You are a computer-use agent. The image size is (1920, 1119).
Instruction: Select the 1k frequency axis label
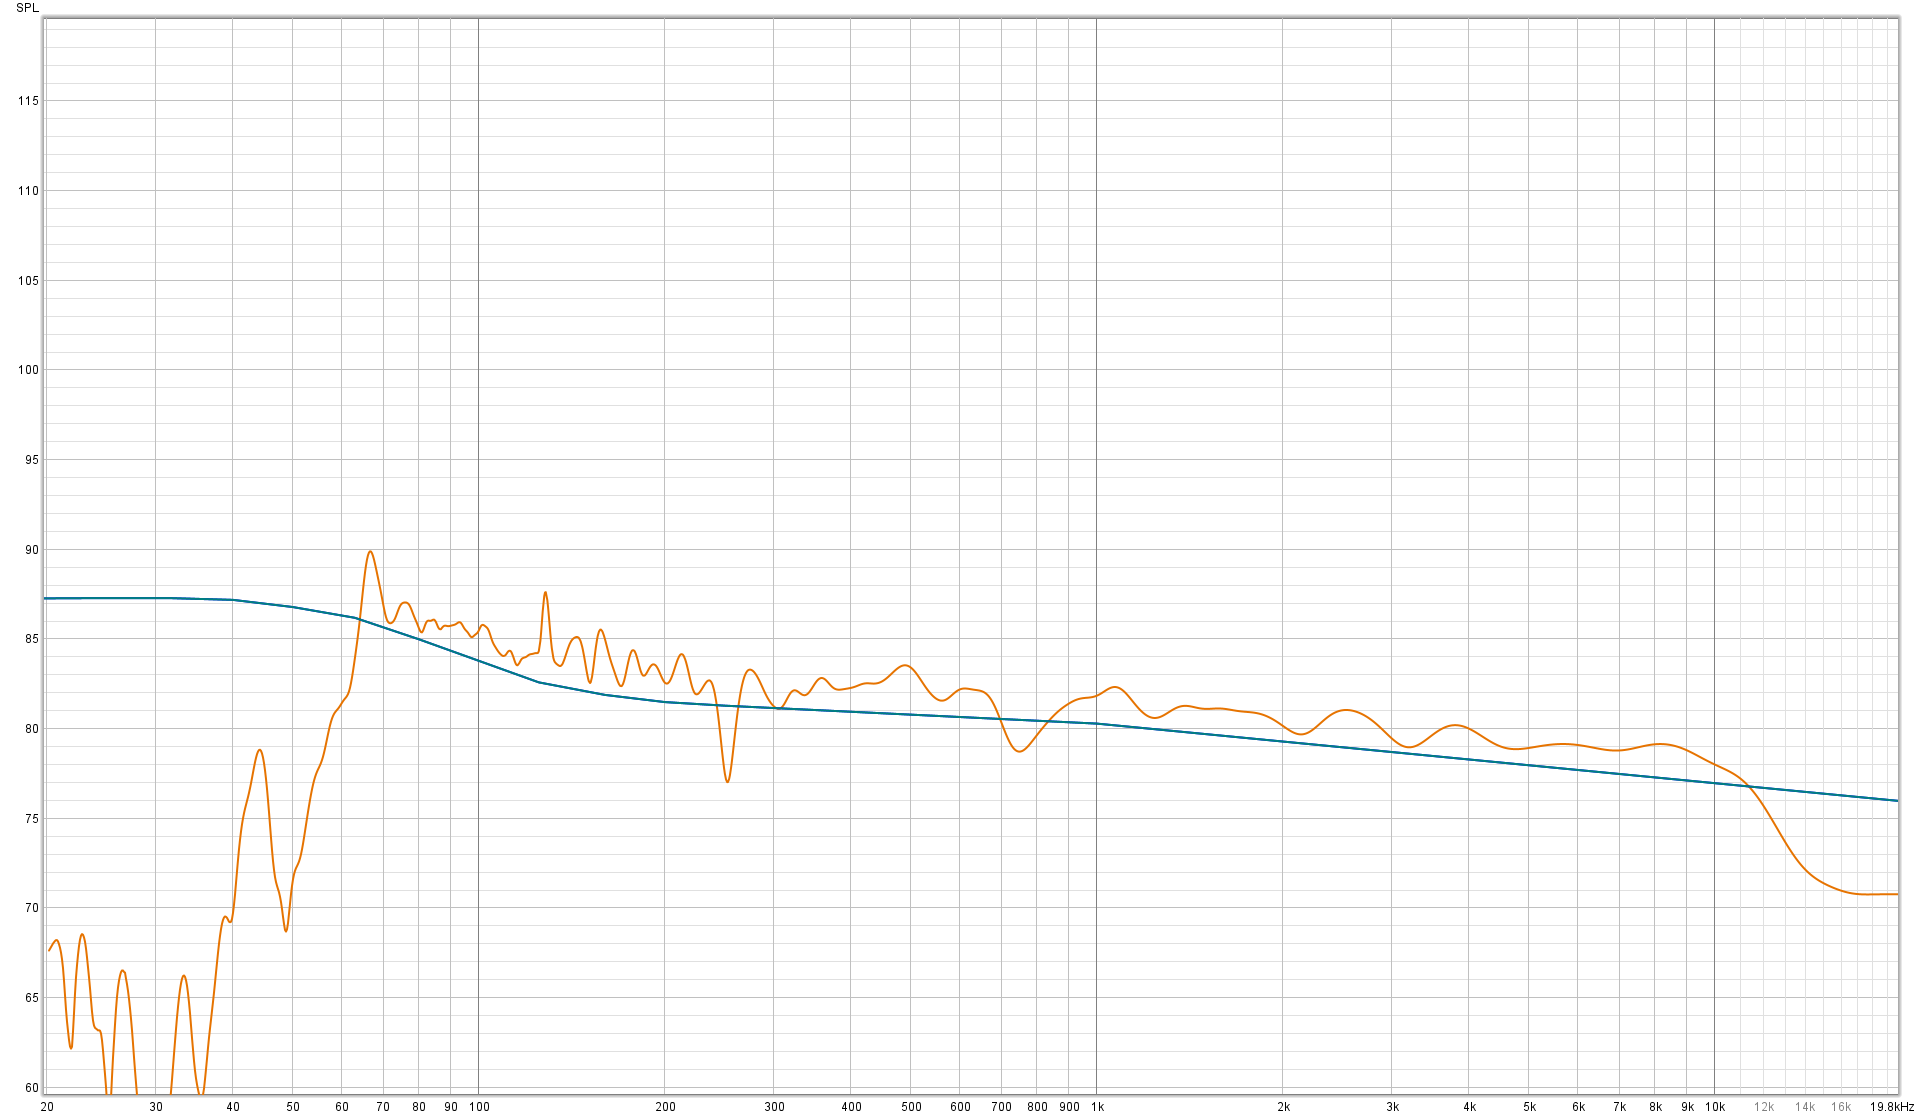pyautogui.click(x=1097, y=1107)
